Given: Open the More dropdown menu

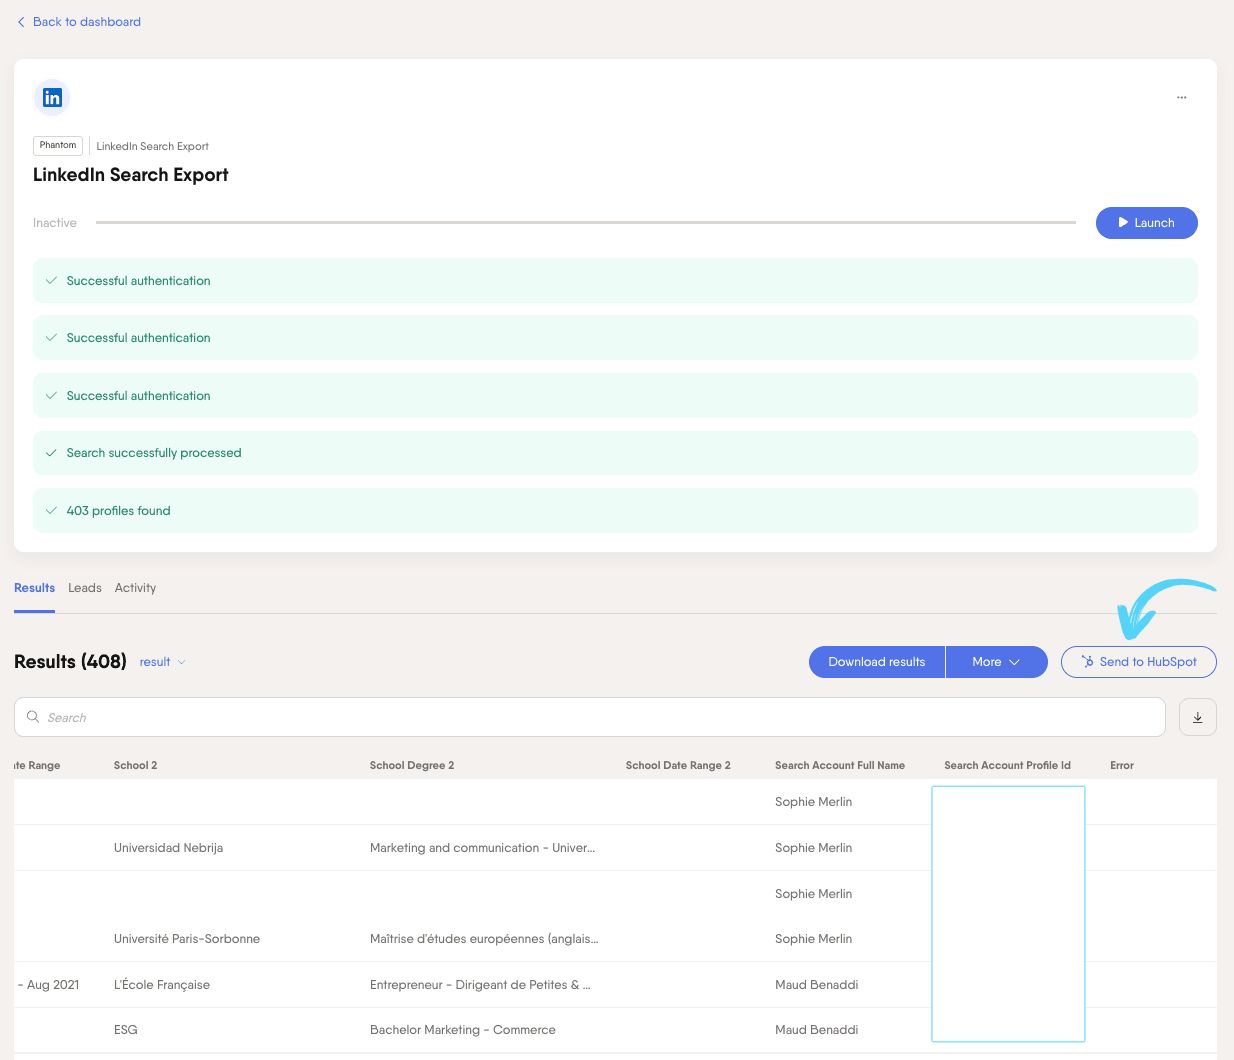Looking at the screenshot, I should pos(996,662).
